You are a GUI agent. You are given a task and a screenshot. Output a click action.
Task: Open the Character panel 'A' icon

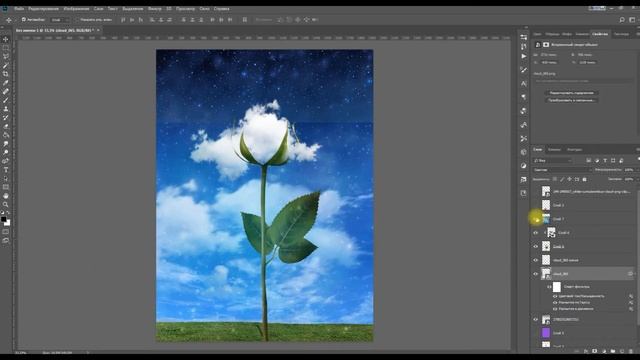pos(524,83)
